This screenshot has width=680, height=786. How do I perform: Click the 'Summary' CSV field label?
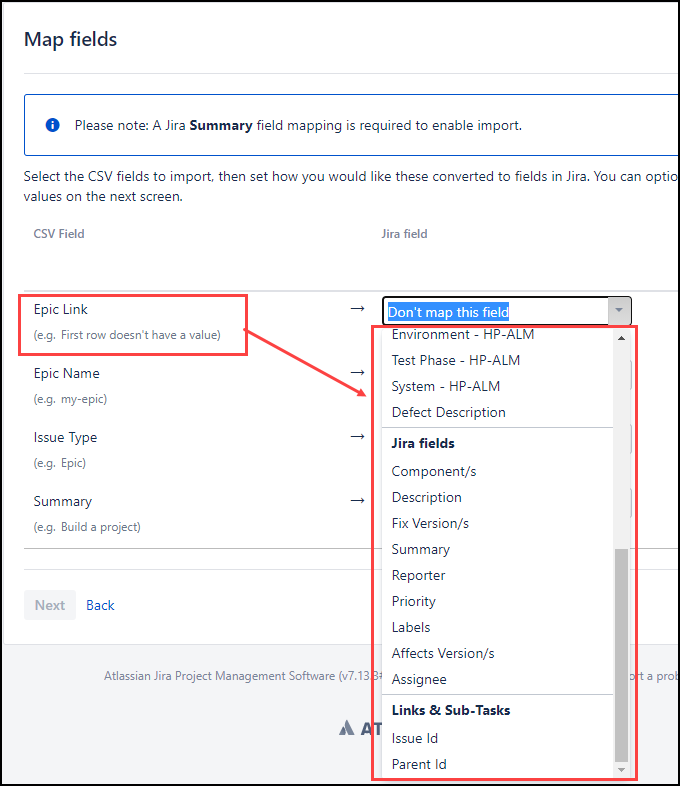63,502
